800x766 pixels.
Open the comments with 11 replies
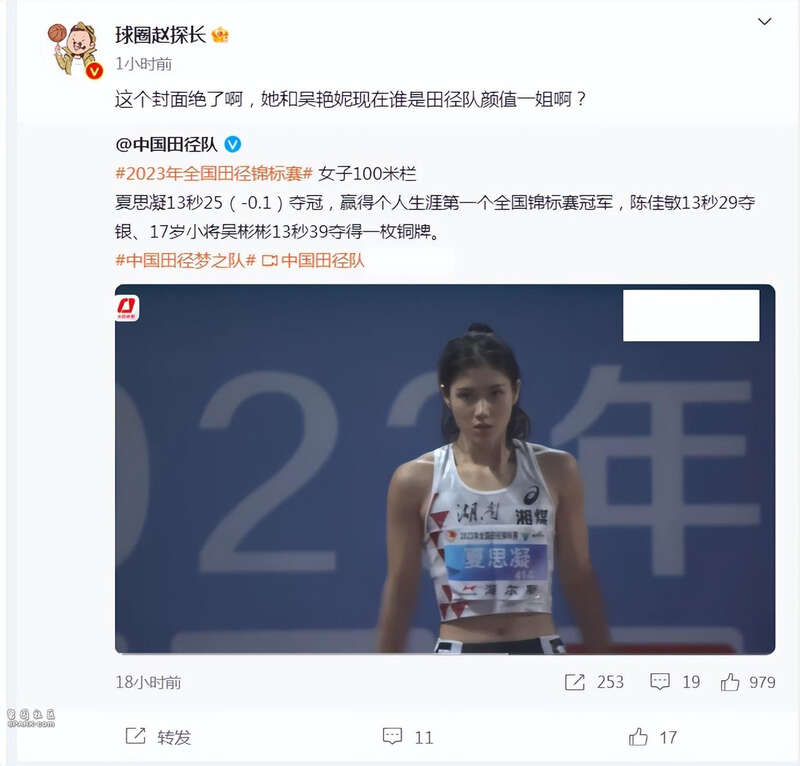(408, 736)
